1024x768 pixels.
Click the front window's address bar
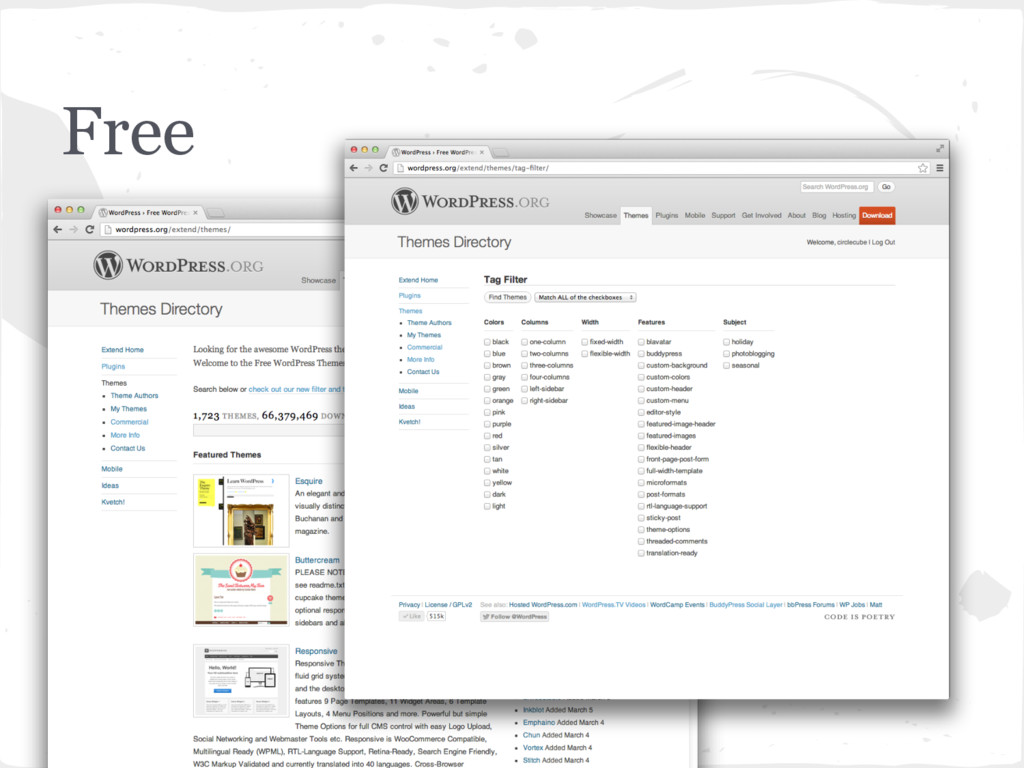[660, 168]
